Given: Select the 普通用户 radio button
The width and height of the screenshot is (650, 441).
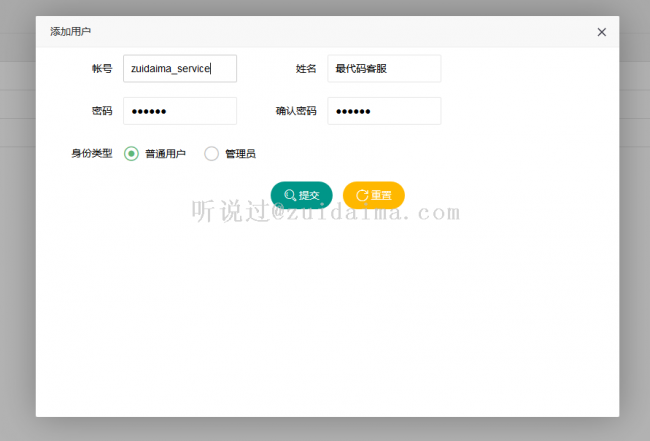Looking at the screenshot, I should (x=131, y=154).
